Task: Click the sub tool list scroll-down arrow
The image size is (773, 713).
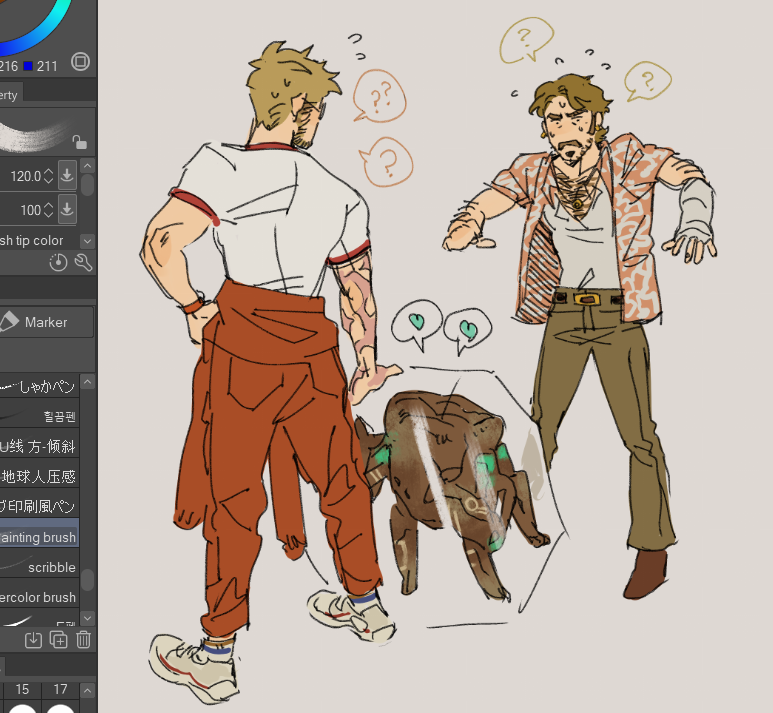Action: tap(87, 618)
